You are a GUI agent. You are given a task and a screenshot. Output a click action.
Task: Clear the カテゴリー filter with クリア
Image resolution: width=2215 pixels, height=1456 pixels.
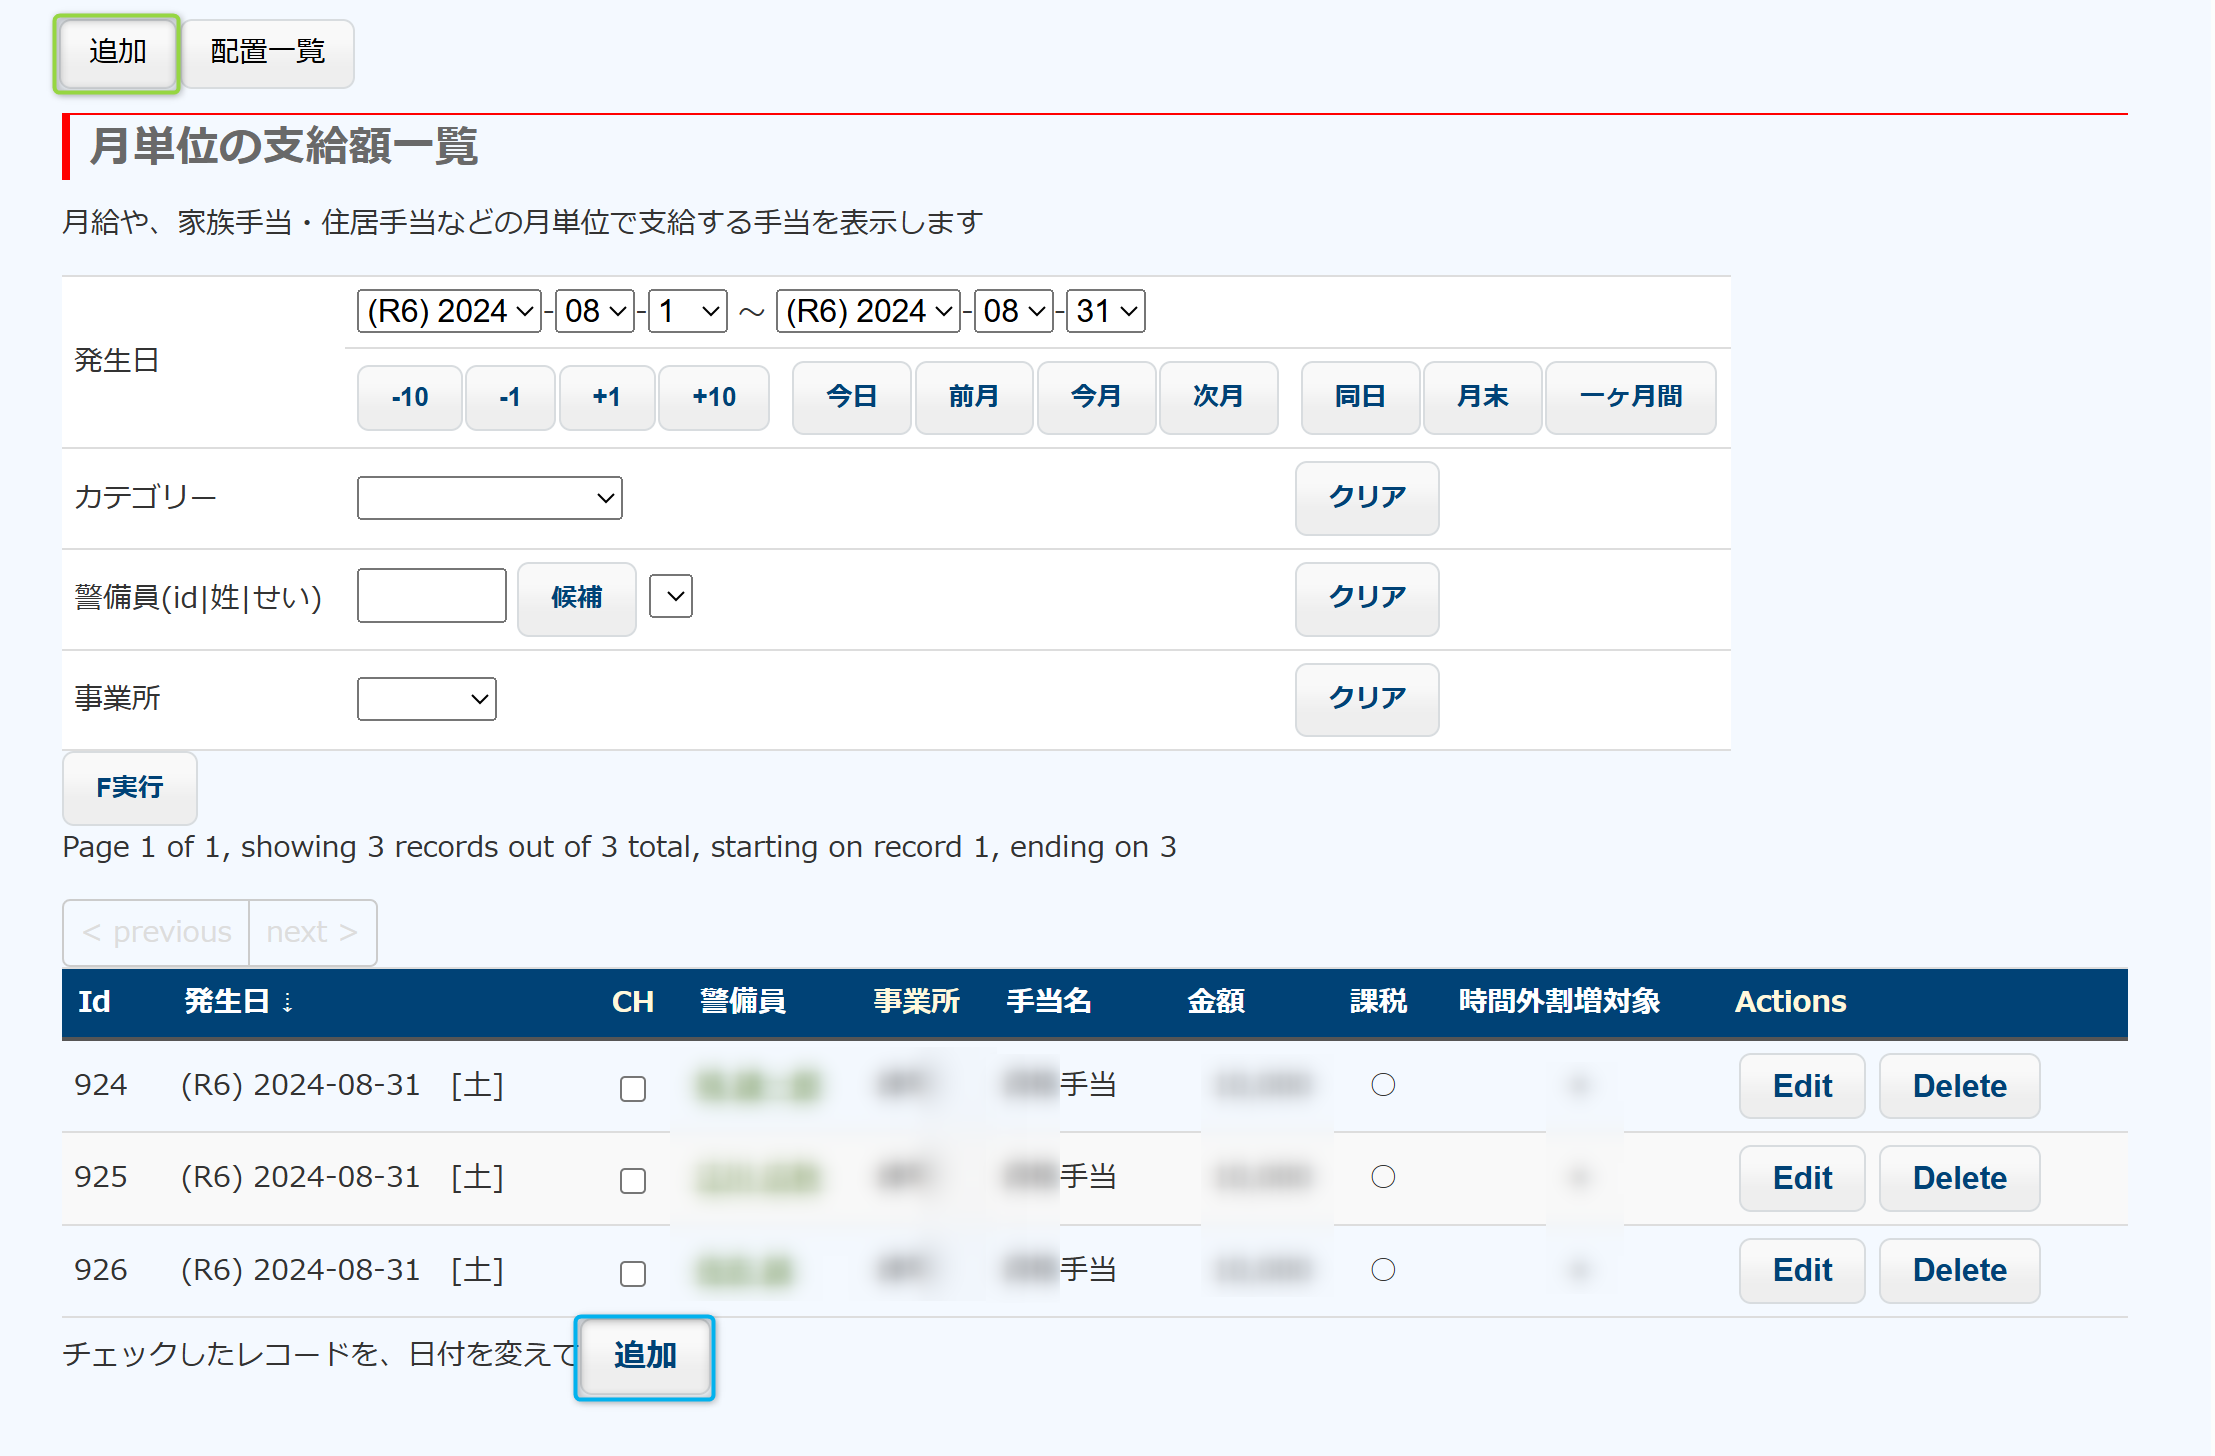click(1366, 497)
